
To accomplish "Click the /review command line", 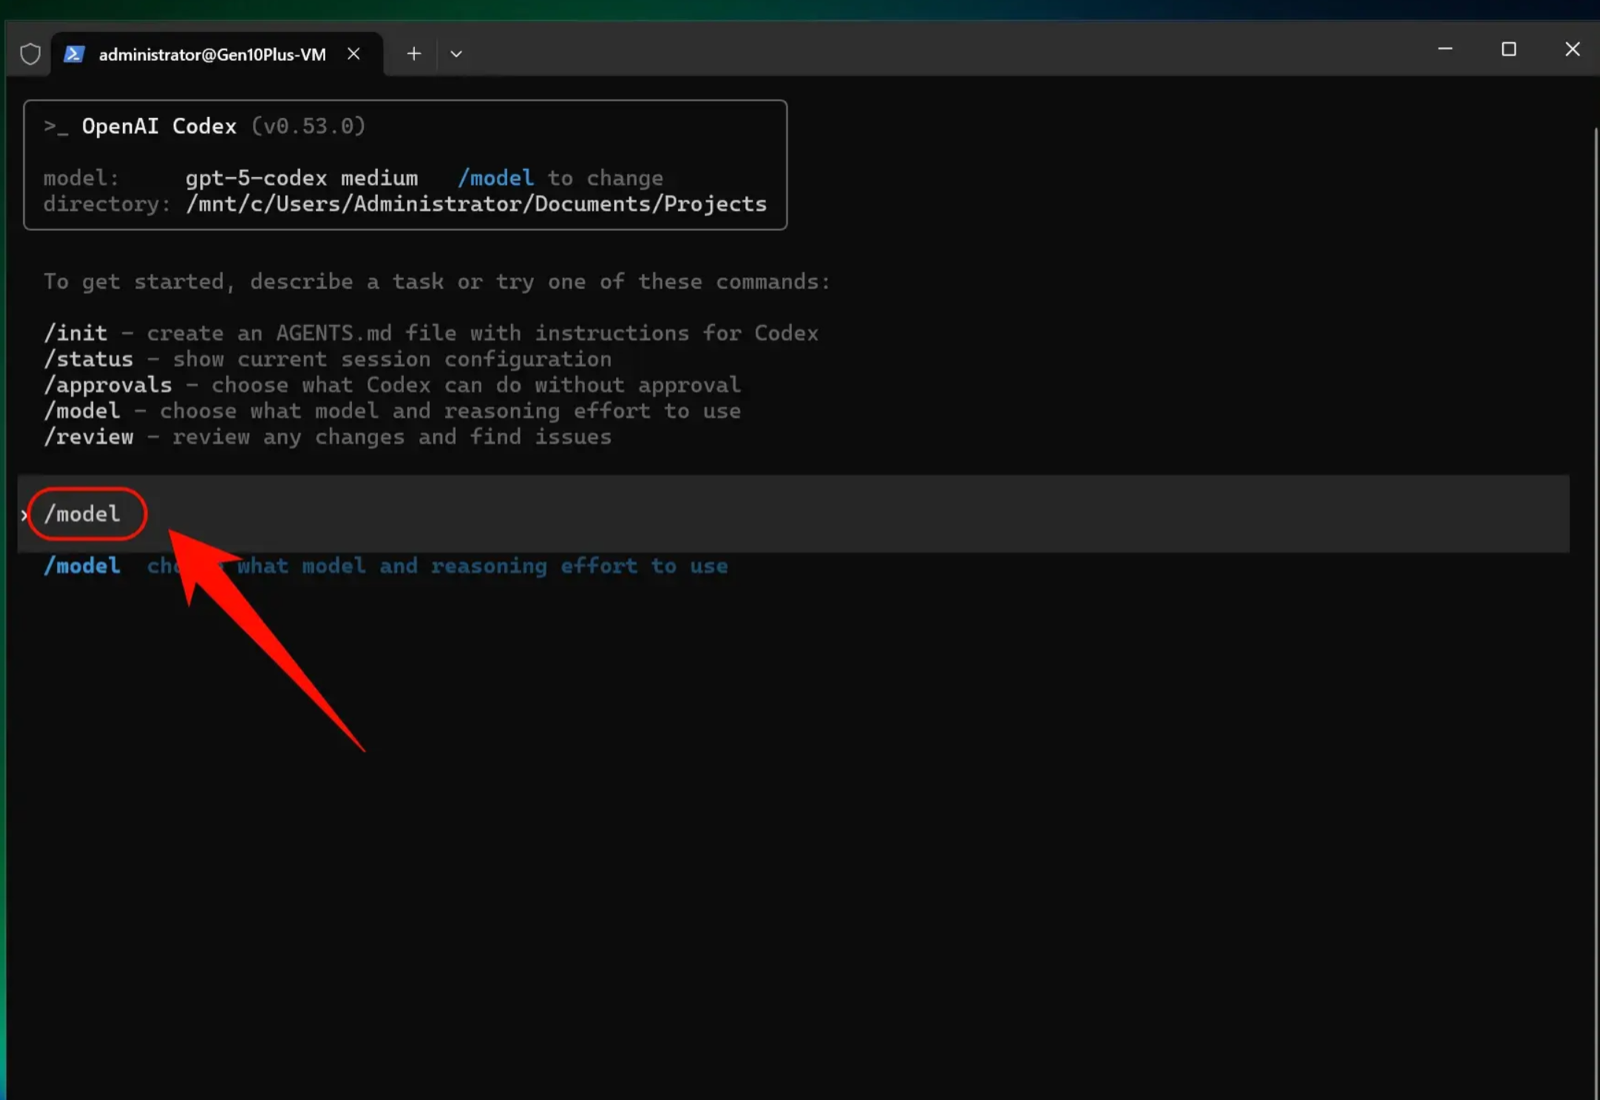I will pyautogui.click(x=327, y=437).
